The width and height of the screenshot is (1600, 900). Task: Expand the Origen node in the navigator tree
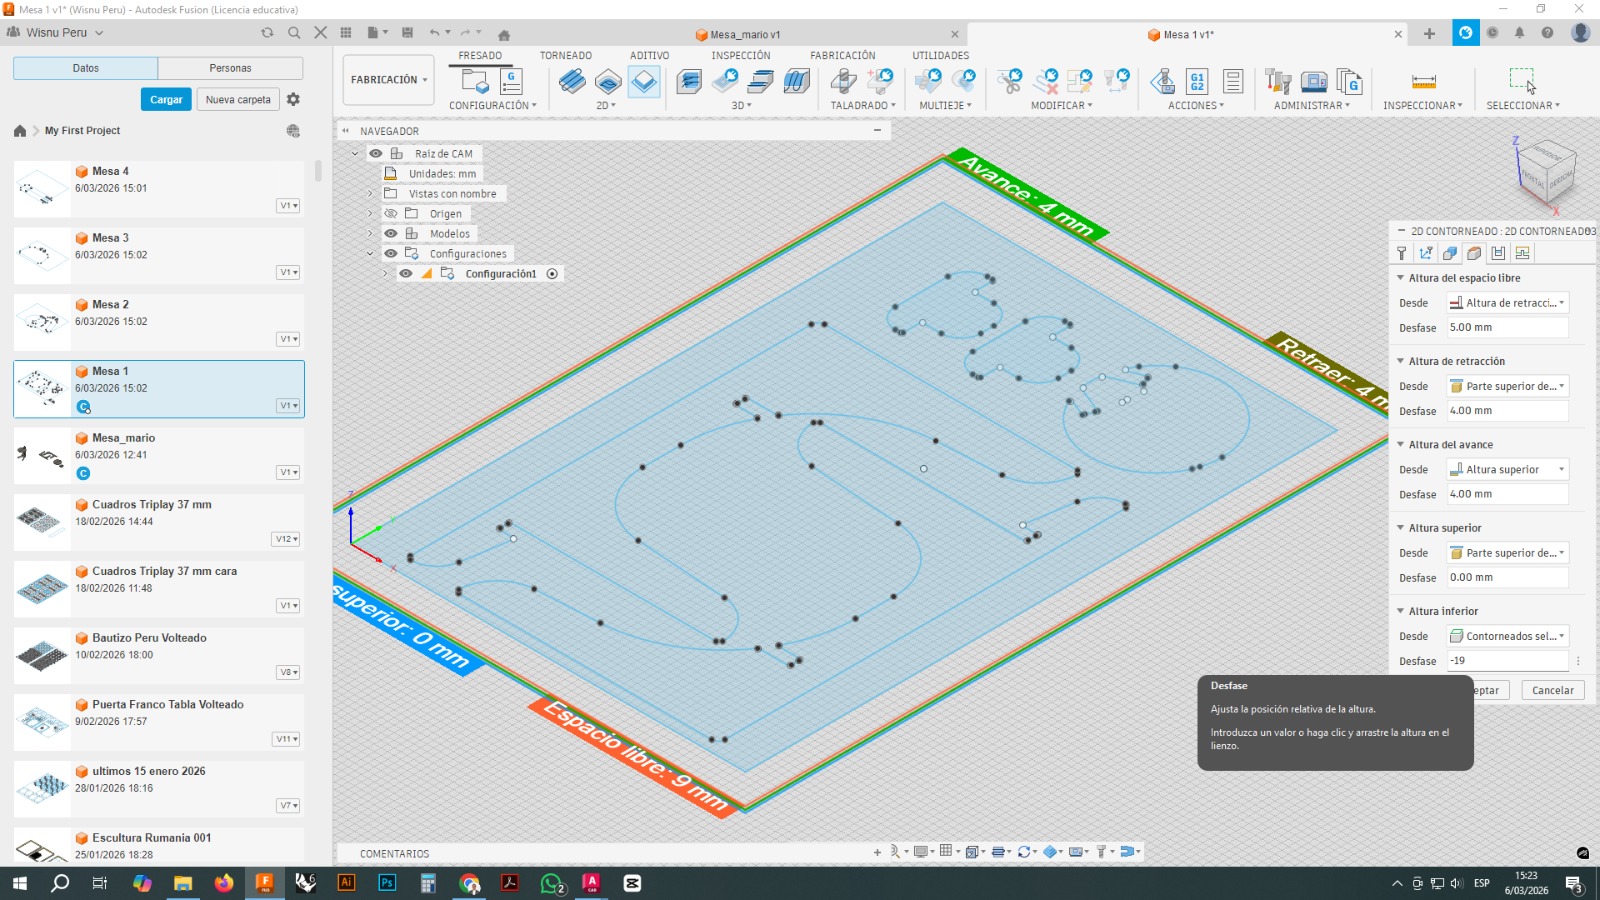[x=370, y=213]
